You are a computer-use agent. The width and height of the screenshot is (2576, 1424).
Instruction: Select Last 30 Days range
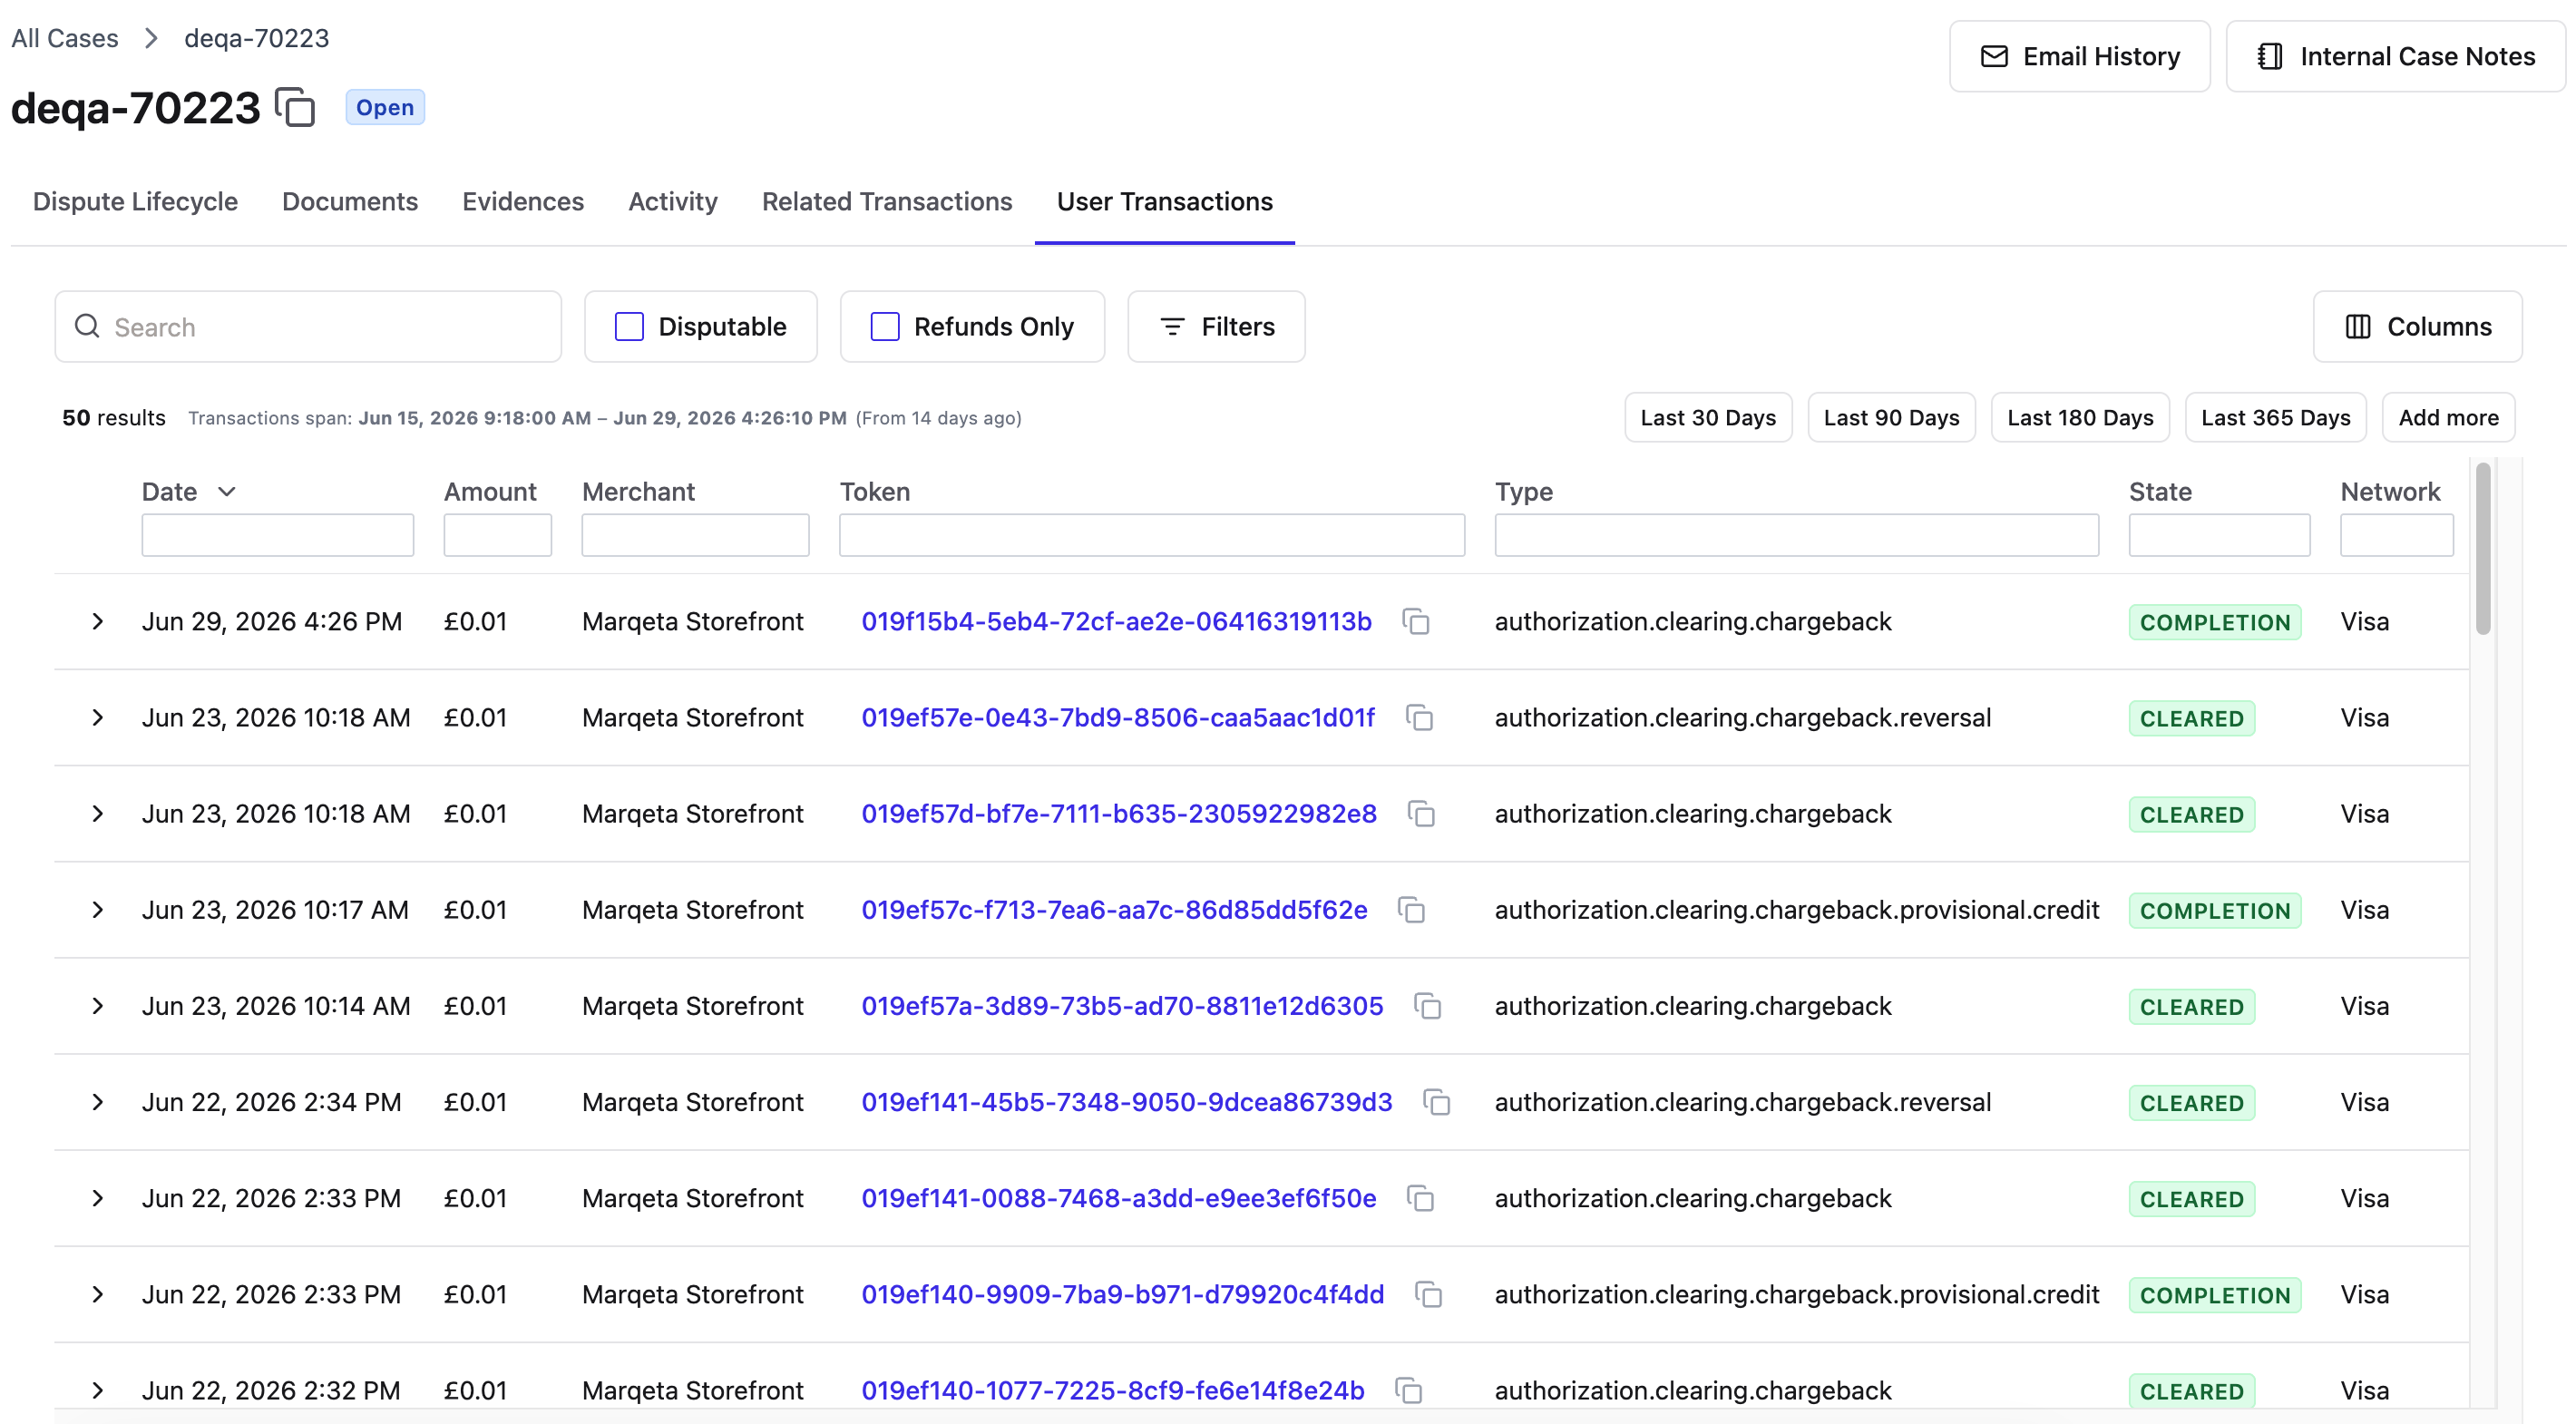pos(1708,418)
